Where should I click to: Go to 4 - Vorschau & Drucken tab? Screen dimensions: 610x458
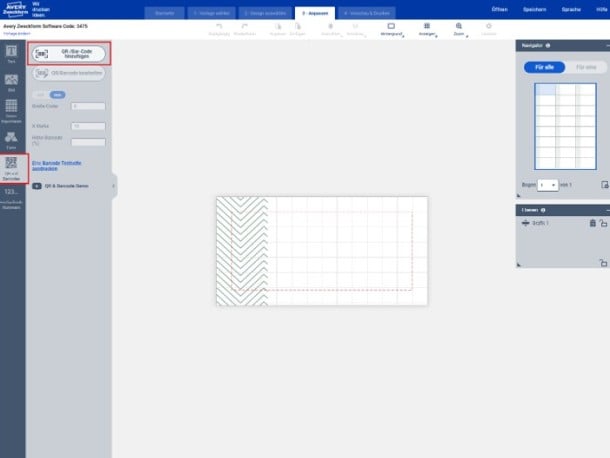[x=367, y=13]
